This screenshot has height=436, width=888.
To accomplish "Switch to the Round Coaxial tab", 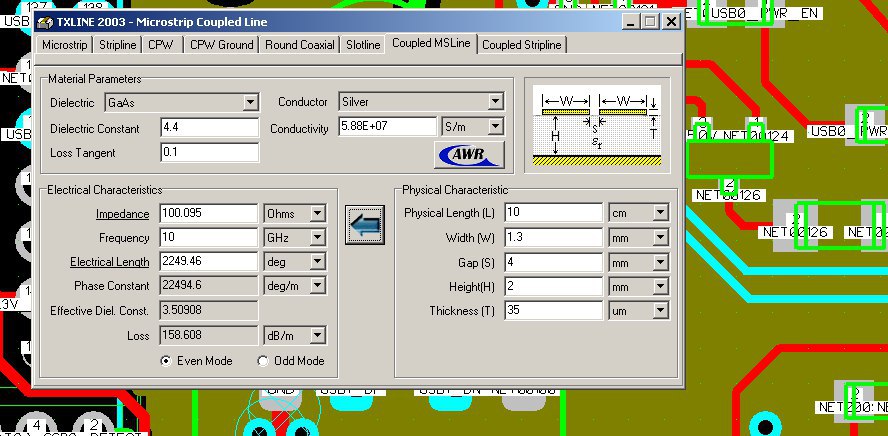I will tap(300, 45).
